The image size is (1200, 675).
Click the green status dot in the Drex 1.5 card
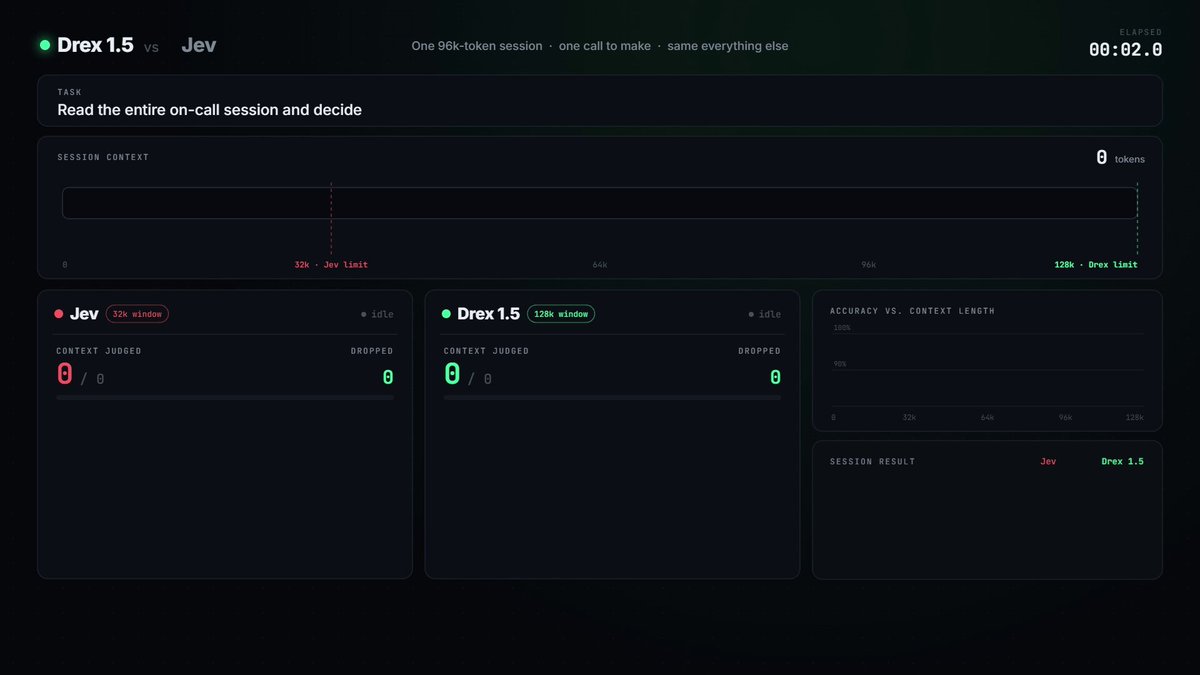pos(447,314)
